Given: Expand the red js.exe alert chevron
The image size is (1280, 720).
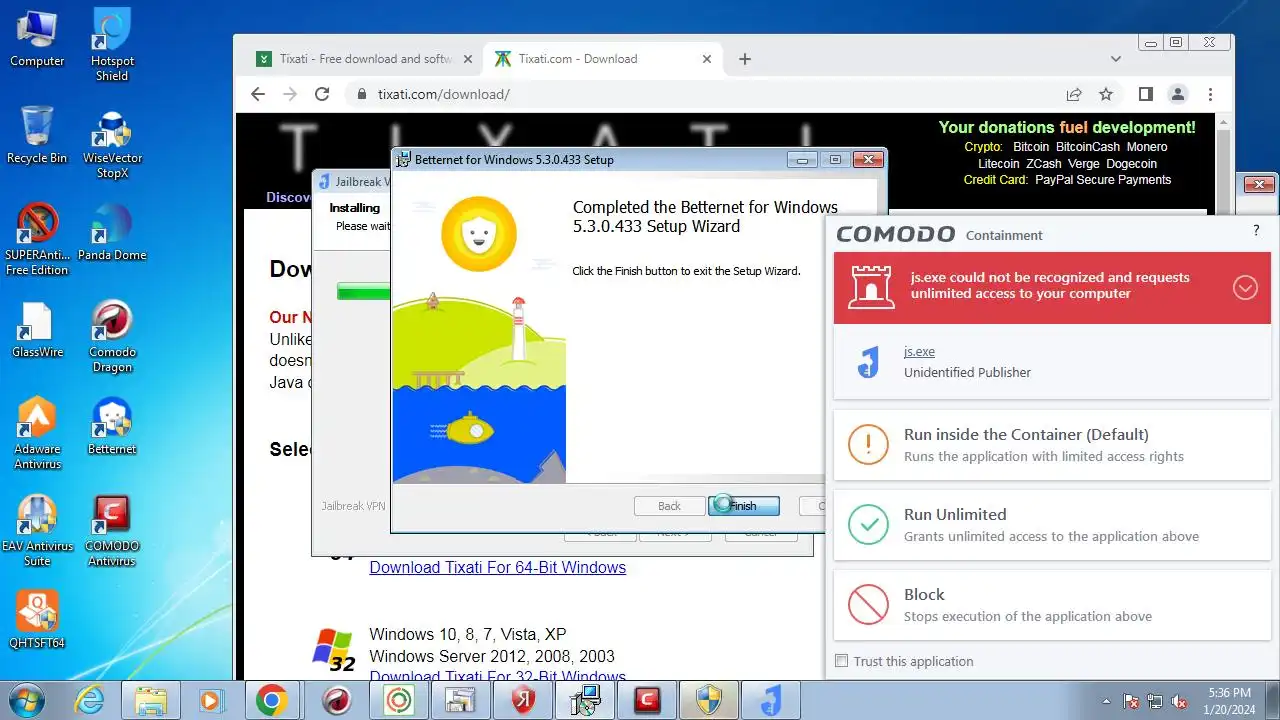Looking at the screenshot, I should pos(1245,288).
